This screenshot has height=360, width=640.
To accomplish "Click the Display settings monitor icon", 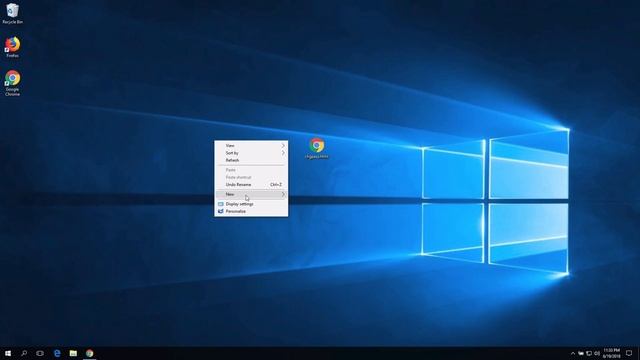I will coord(220,204).
